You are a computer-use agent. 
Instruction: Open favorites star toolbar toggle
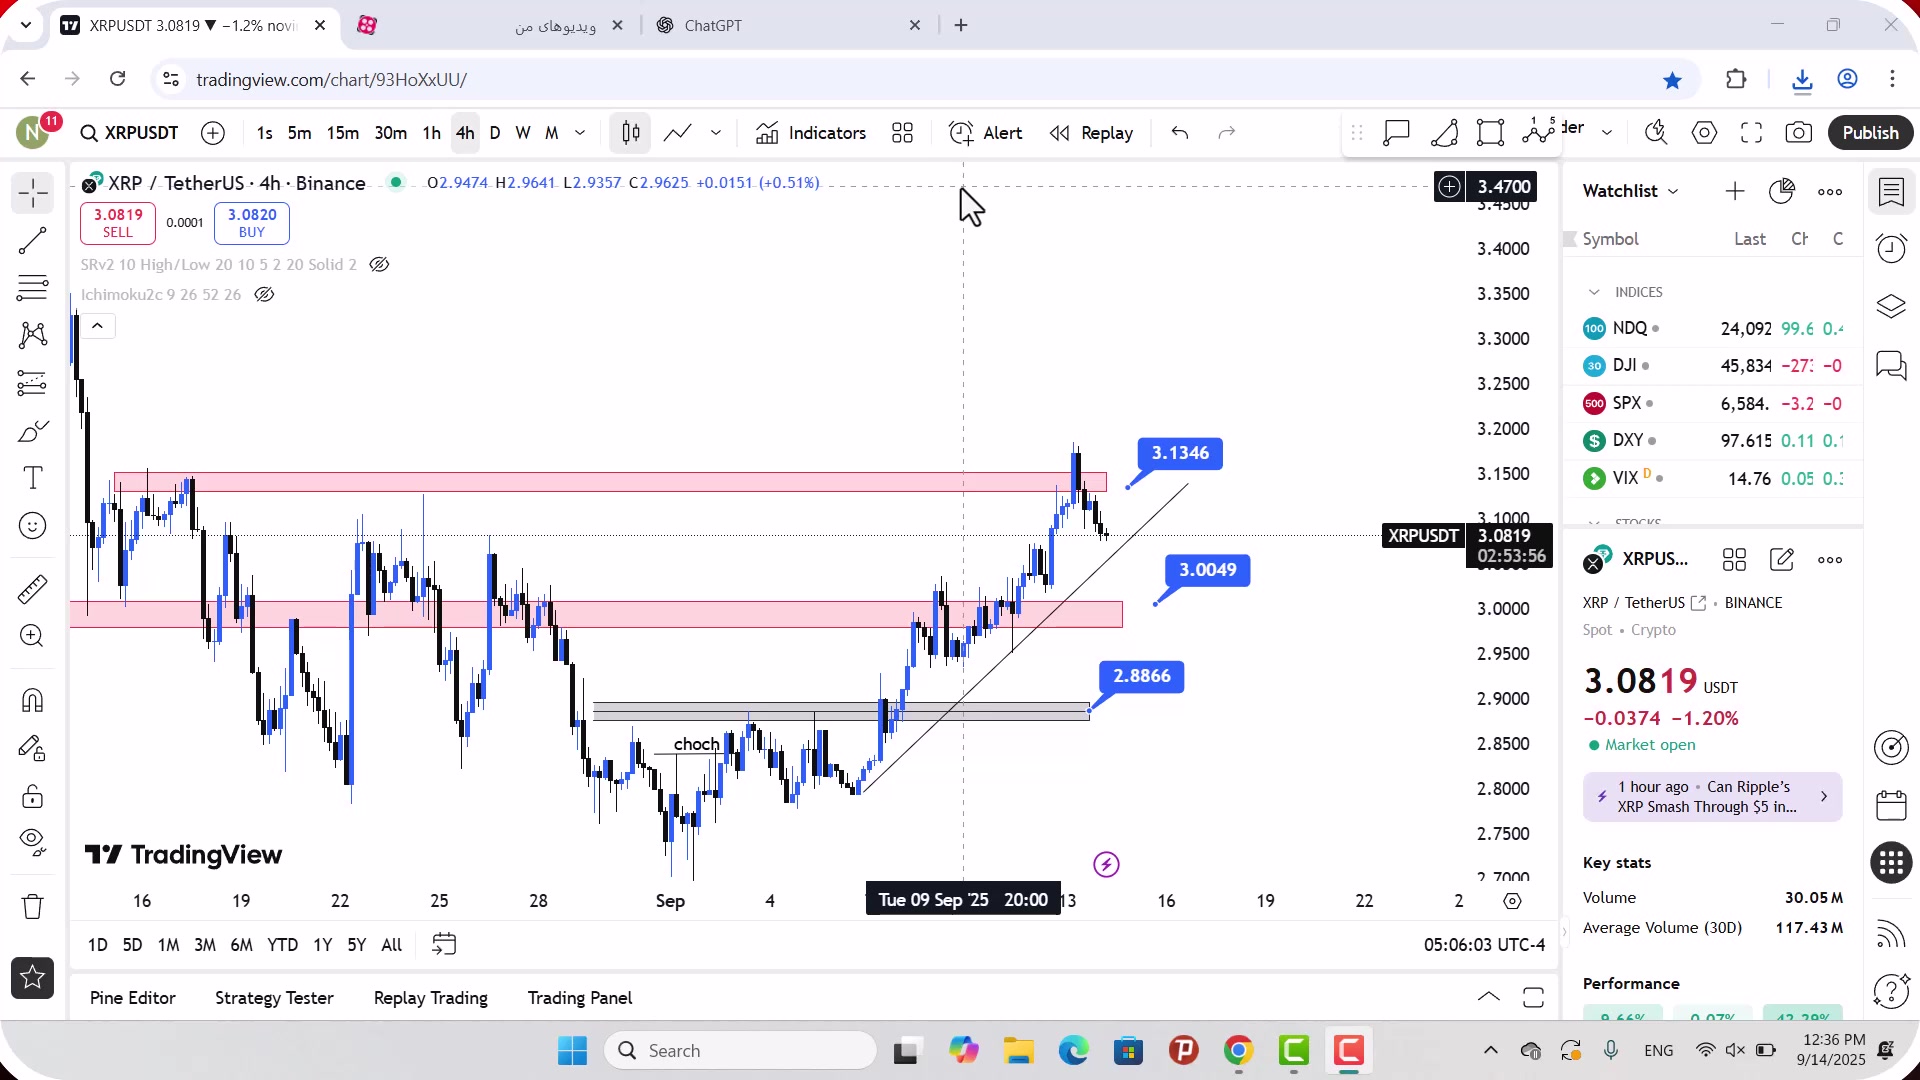click(33, 978)
